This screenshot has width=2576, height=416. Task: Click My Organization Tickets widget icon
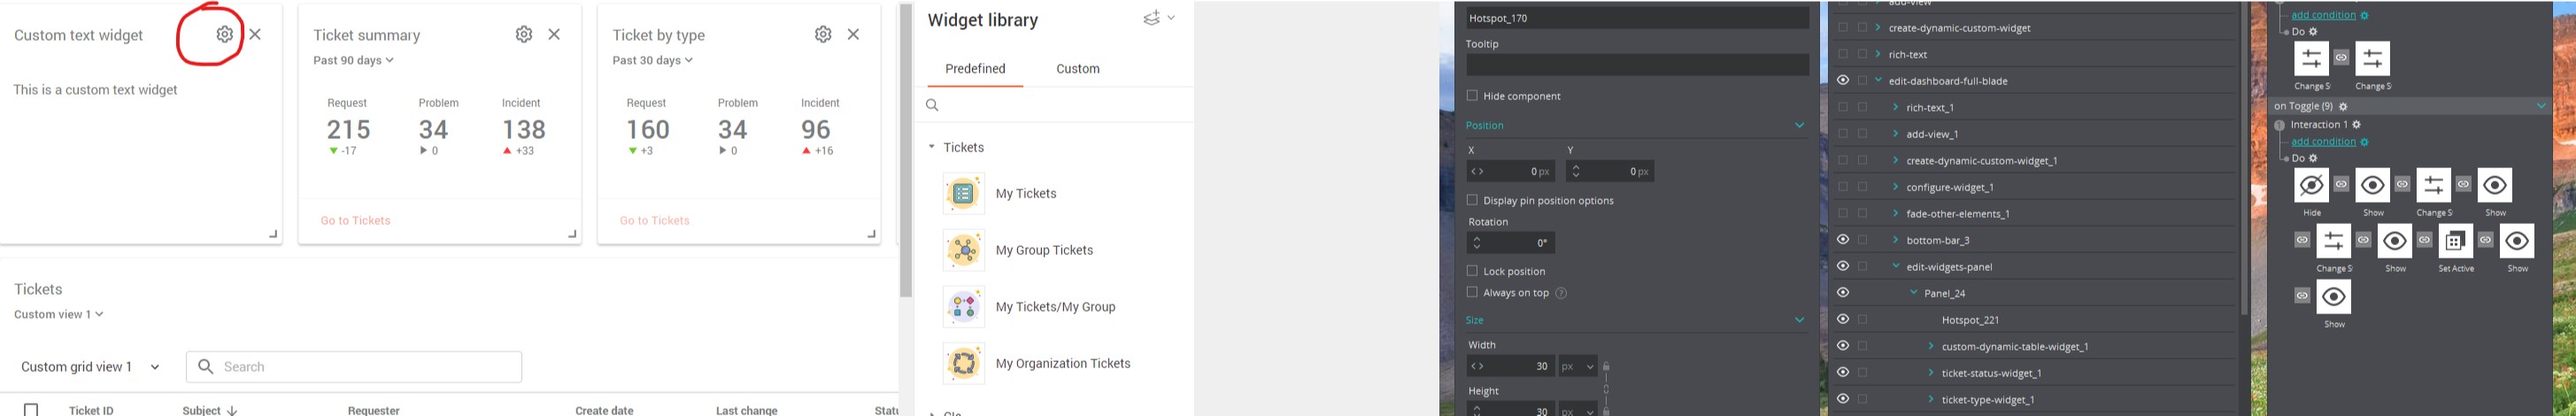coord(963,363)
